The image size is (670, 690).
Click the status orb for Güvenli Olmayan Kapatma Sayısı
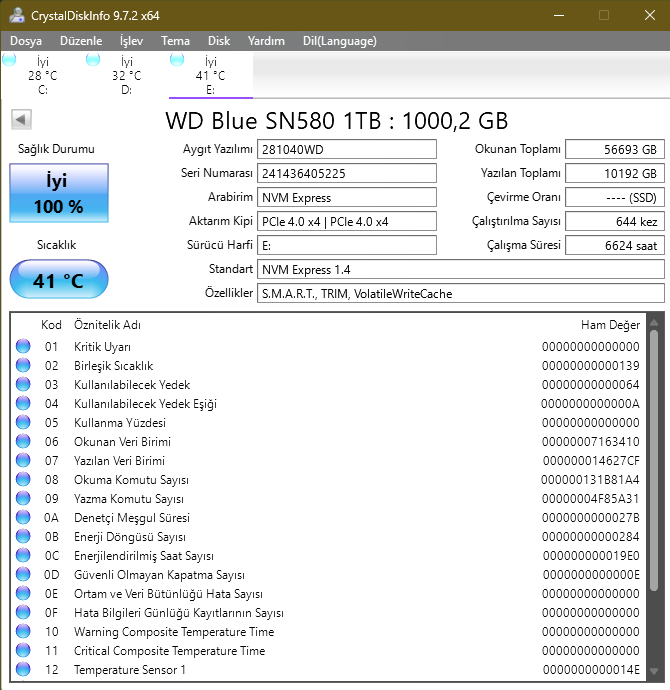(x=23, y=574)
